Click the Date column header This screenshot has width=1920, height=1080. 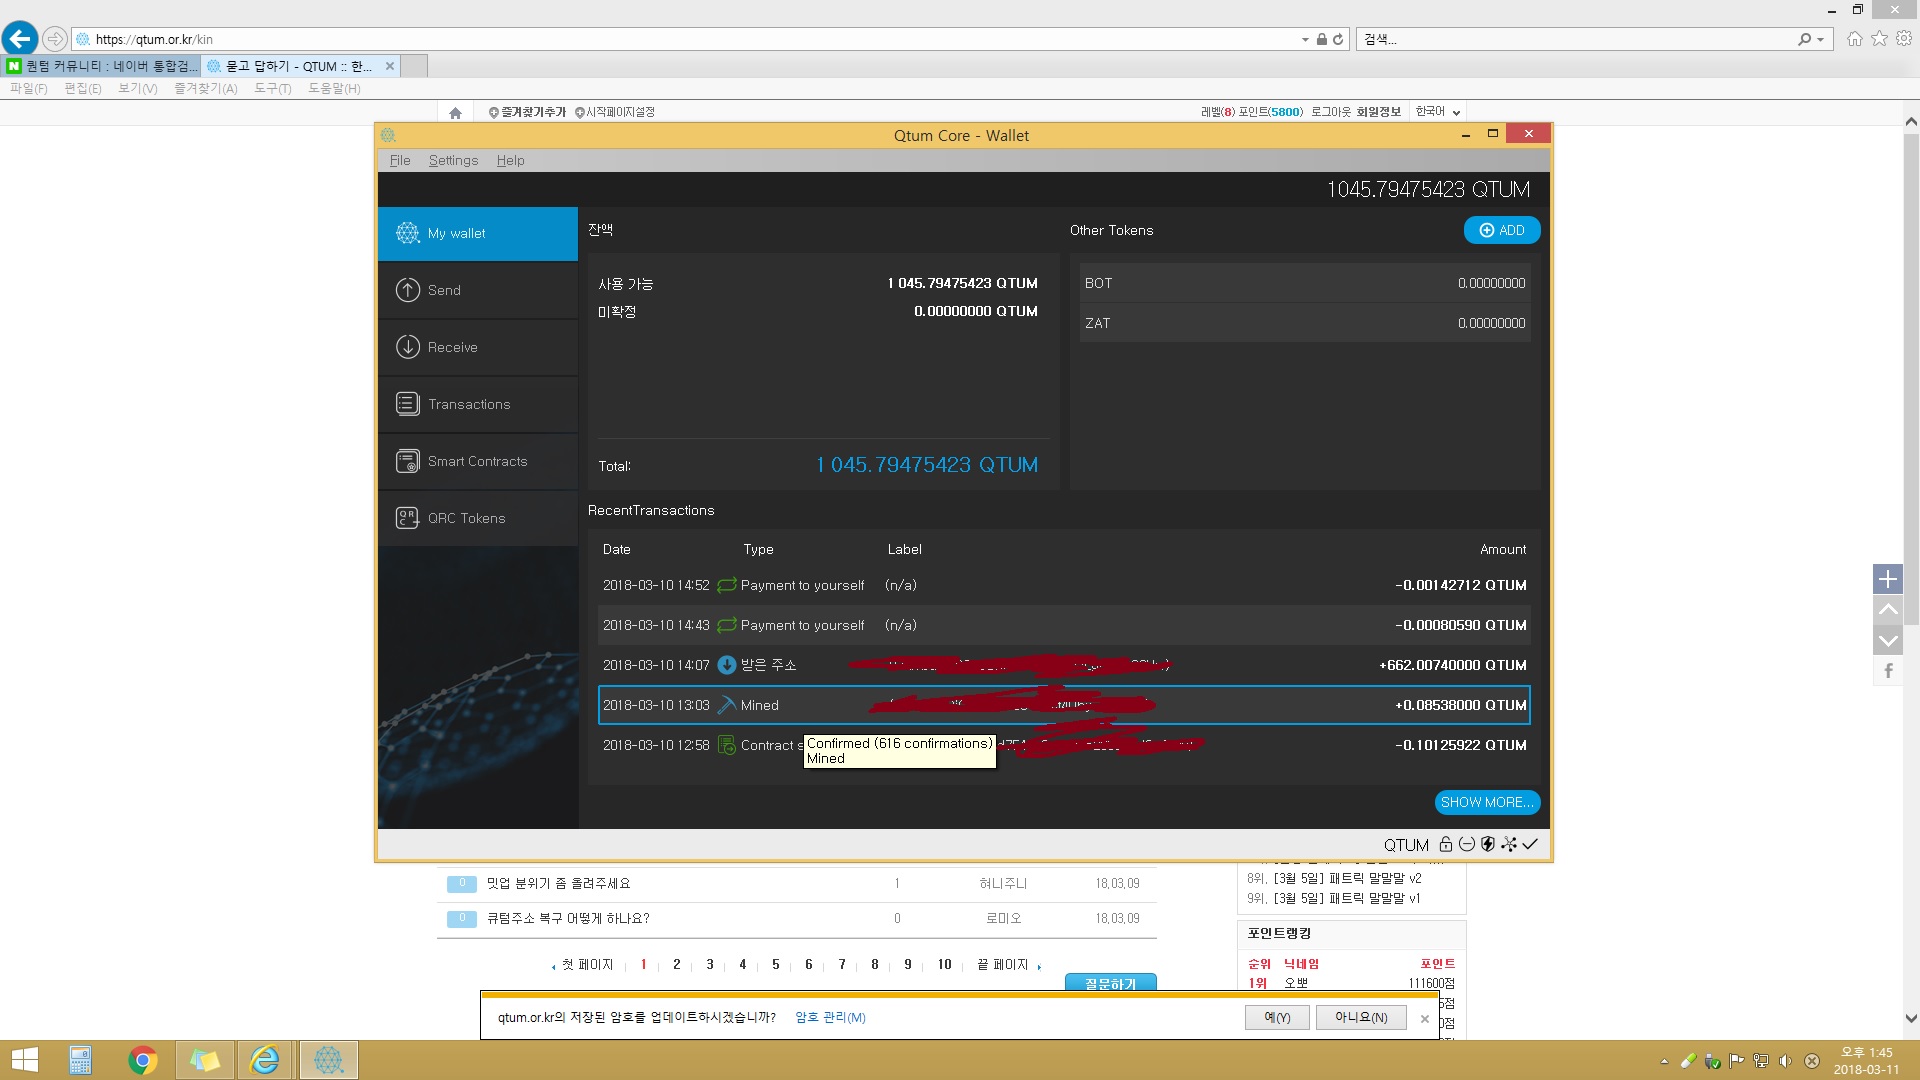pyautogui.click(x=617, y=549)
